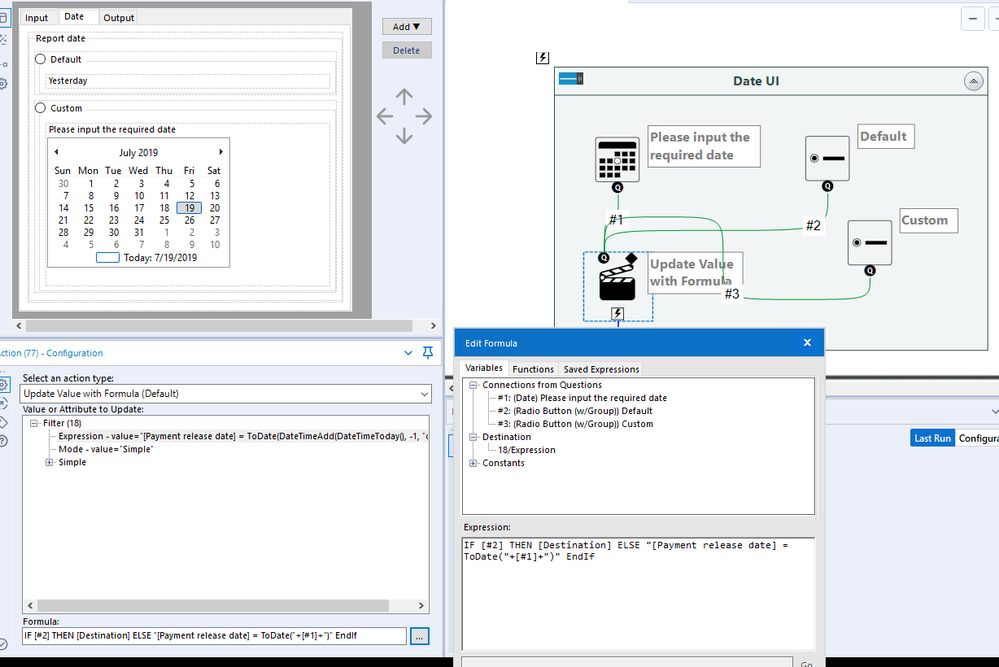This screenshot has height=667, width=999.
Task: Go to next month in calendar
Action: coord(220,152)
